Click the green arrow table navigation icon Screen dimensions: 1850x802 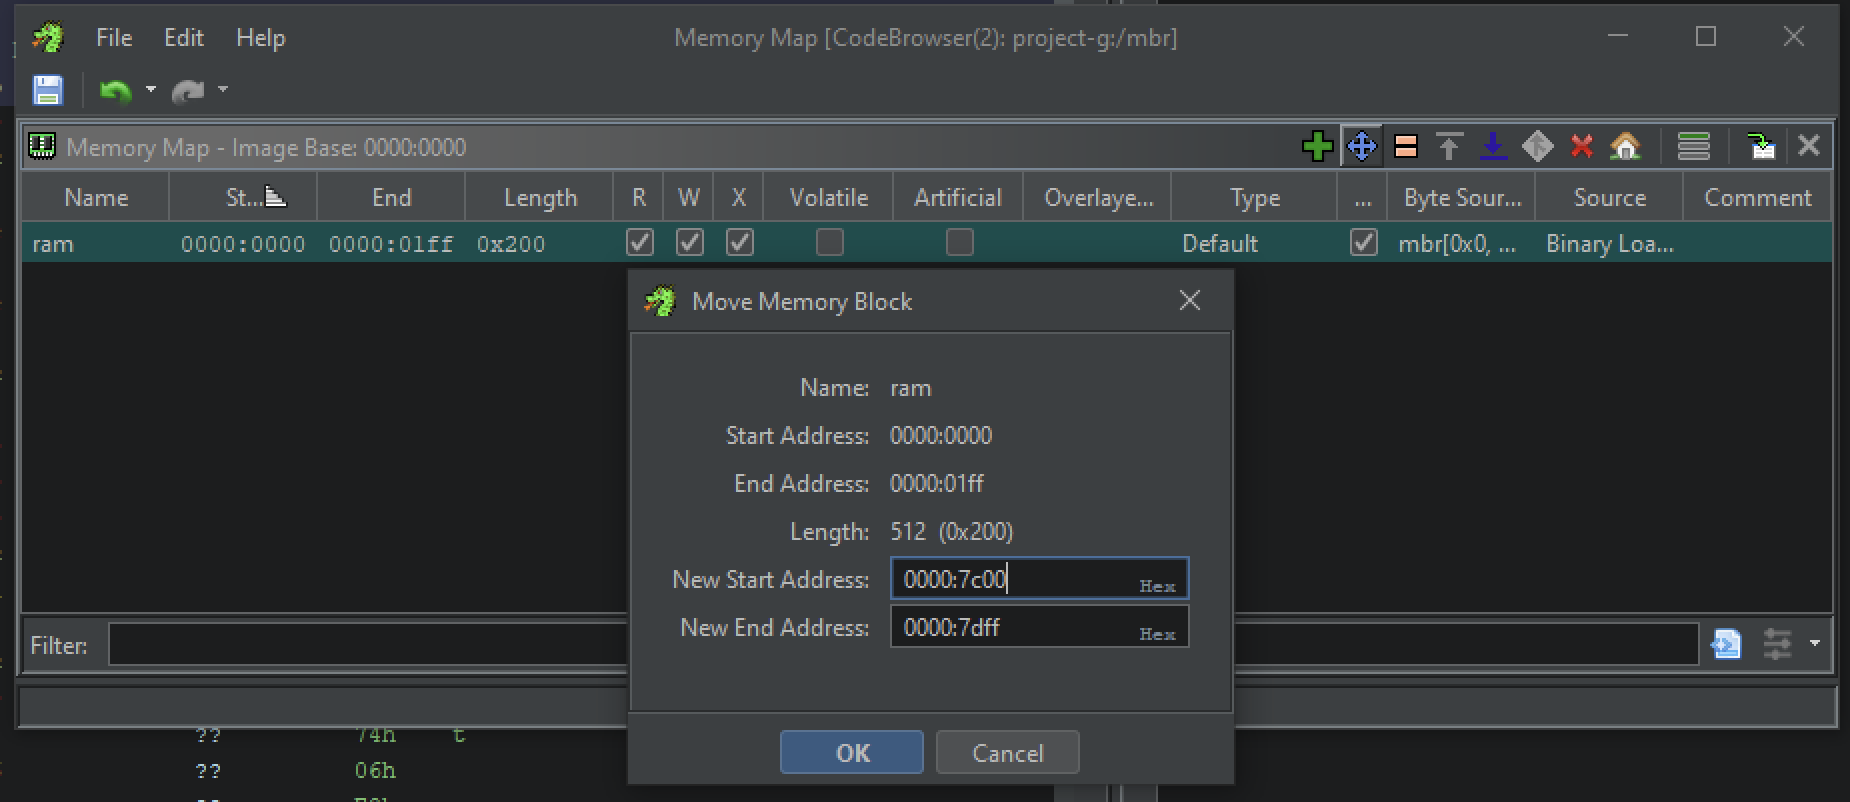click(x=1761, y=147)
